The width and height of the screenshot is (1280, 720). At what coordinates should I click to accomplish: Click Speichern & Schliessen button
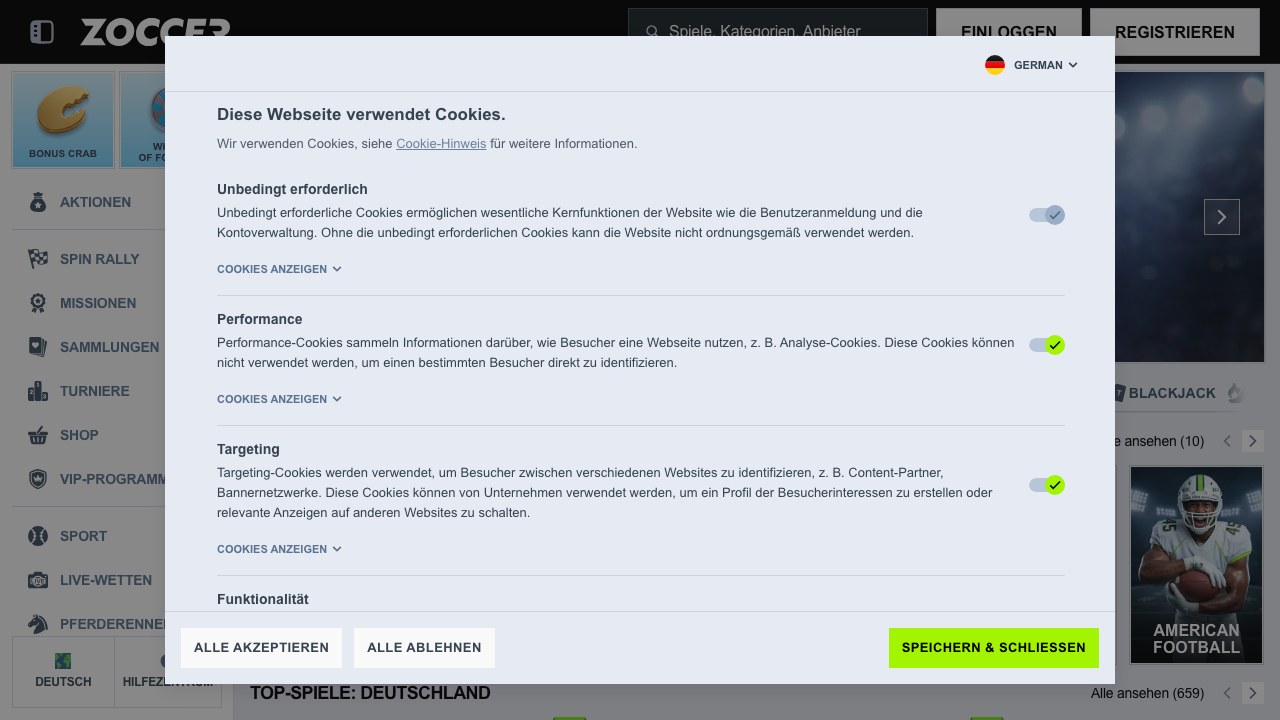pyautogui.click(x=994, y=648)
